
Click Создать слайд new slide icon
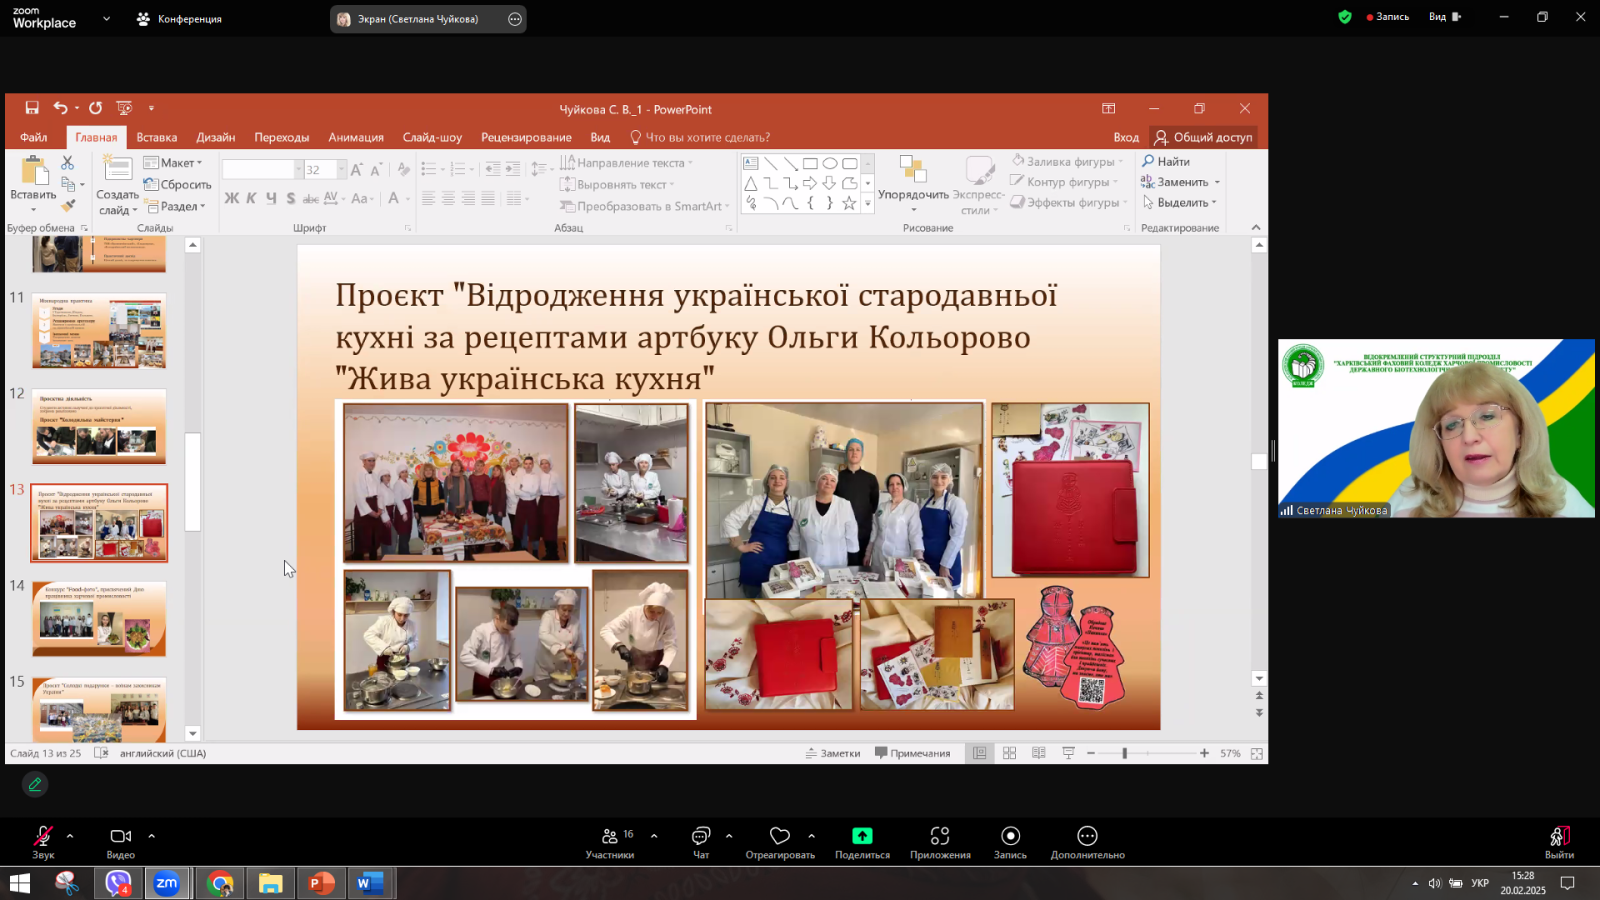click(117, 170)
